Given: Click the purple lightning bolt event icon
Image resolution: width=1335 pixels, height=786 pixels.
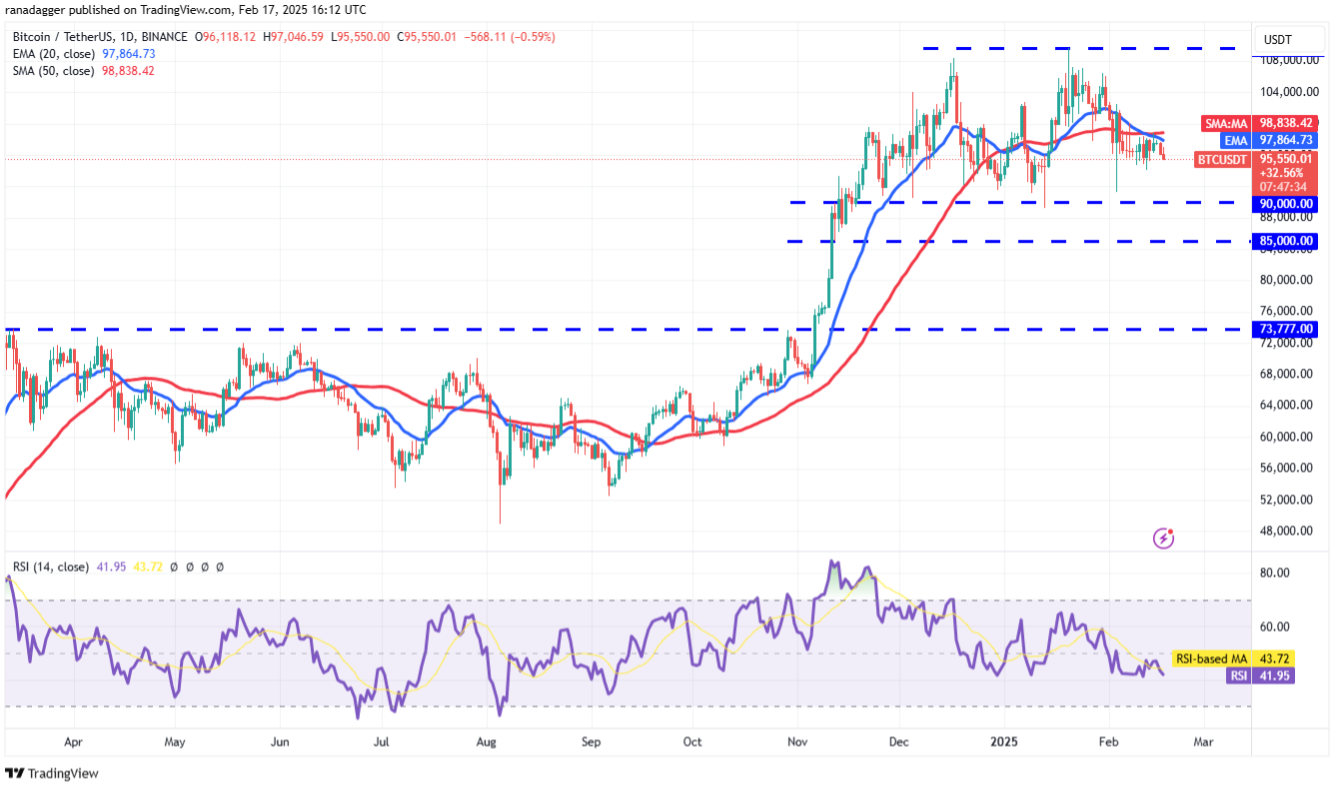Looking at the screenshot, I should (1163, 538).
